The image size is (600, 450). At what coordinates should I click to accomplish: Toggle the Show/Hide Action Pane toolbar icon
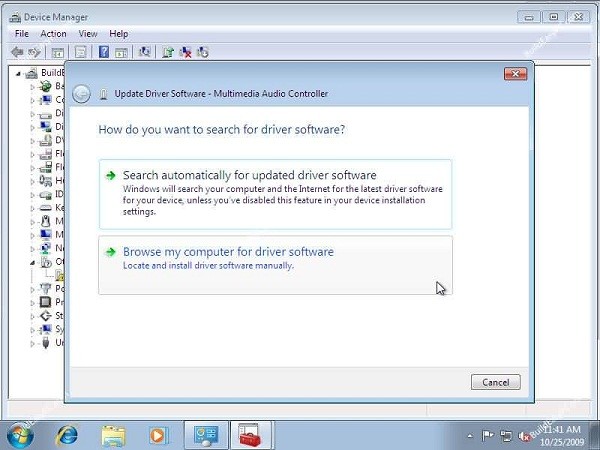click(x=121, y=52)
